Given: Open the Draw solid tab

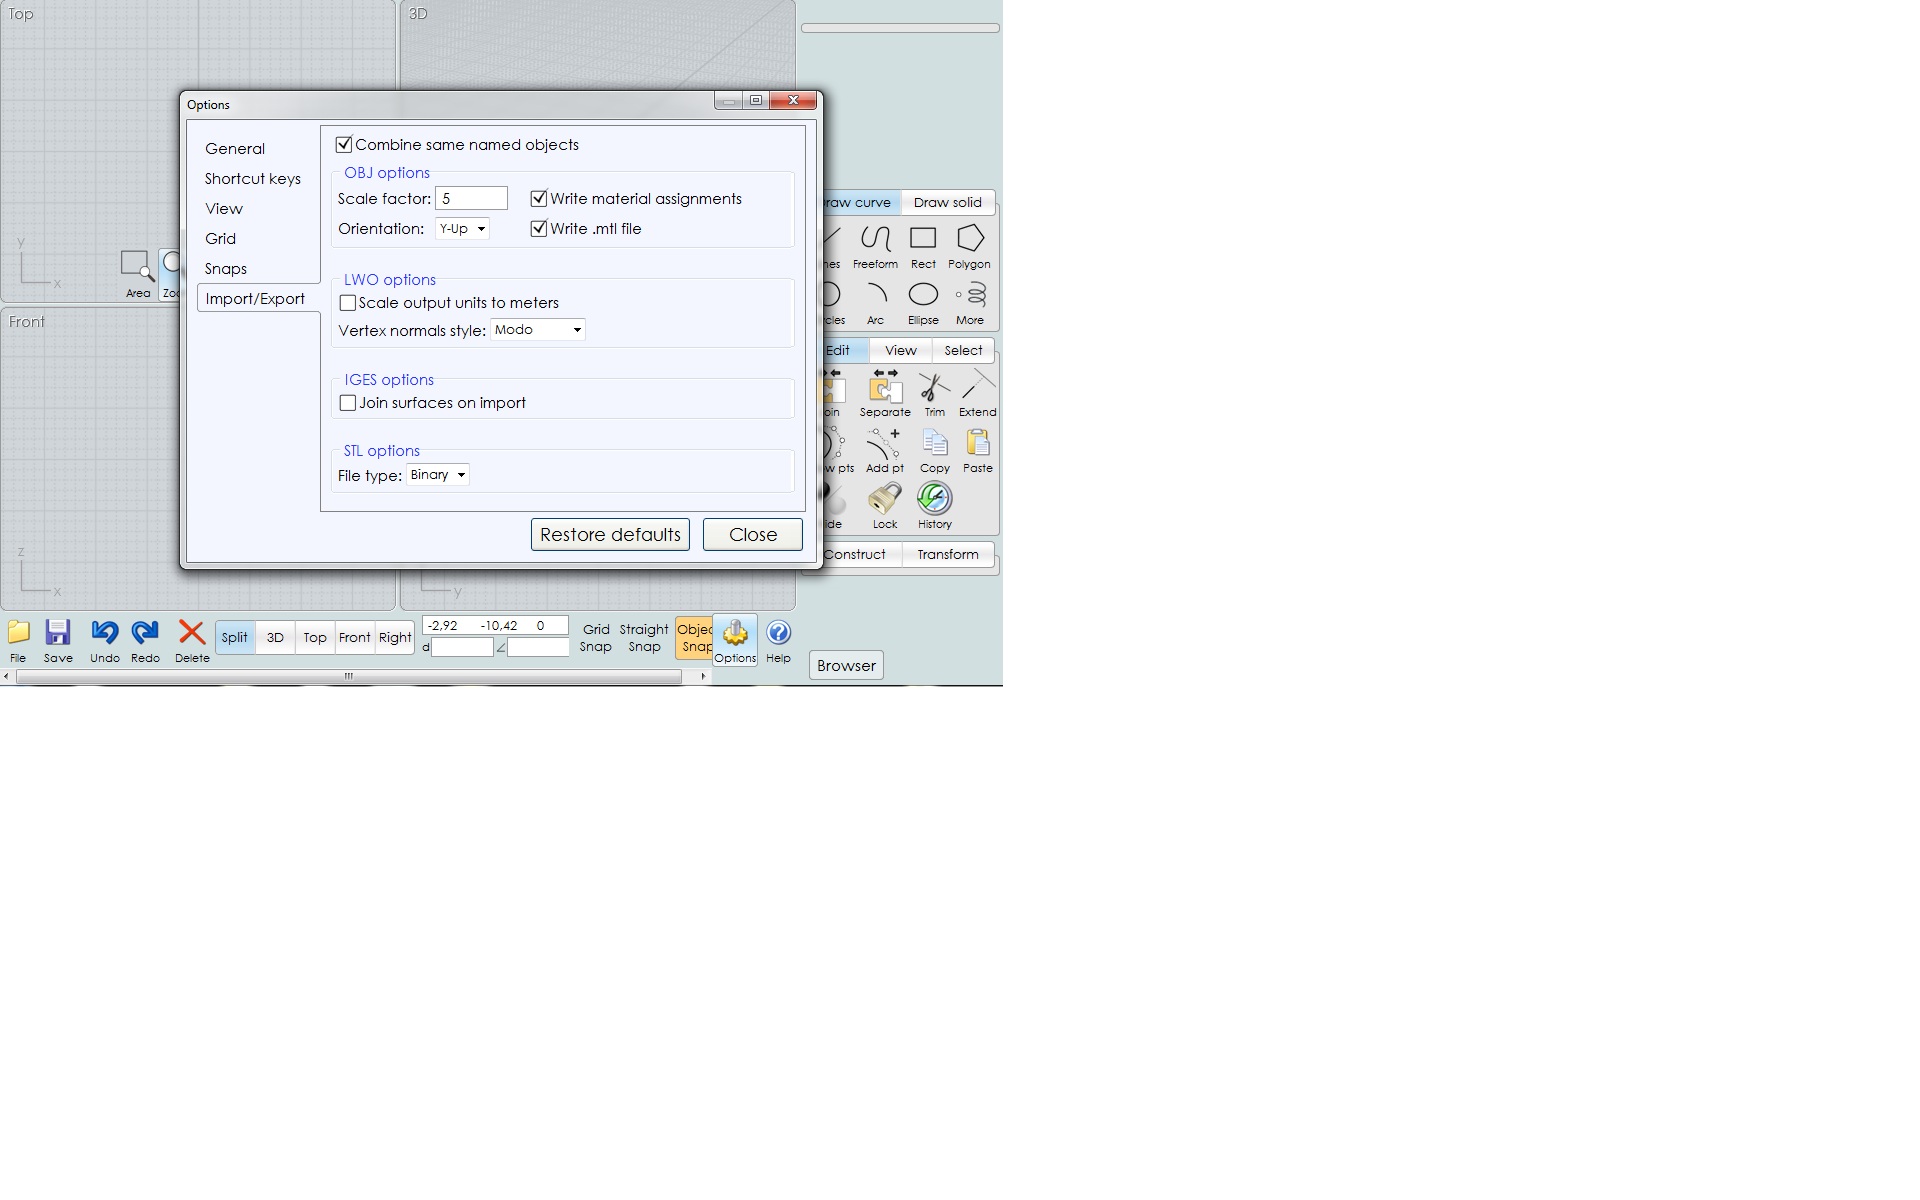Looking at the screenshot, I should 947,202.
